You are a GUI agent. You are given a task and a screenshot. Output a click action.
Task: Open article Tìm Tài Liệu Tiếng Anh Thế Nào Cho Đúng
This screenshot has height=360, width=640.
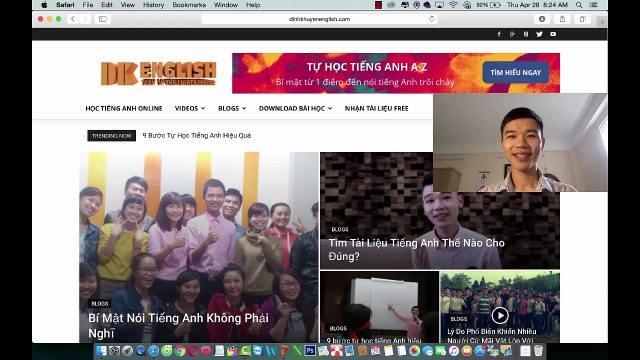click(x=417, y=249)
